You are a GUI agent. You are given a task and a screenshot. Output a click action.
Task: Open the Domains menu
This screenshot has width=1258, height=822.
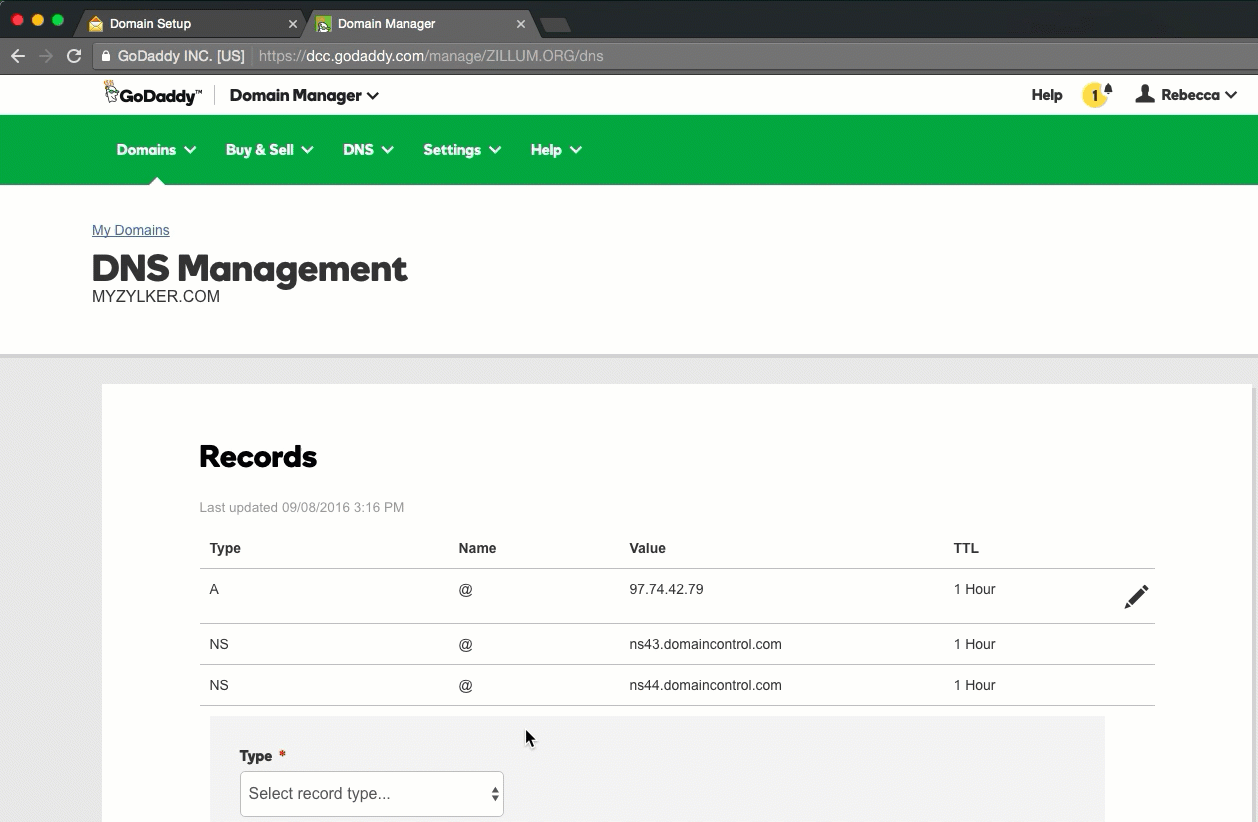[148, 149]
